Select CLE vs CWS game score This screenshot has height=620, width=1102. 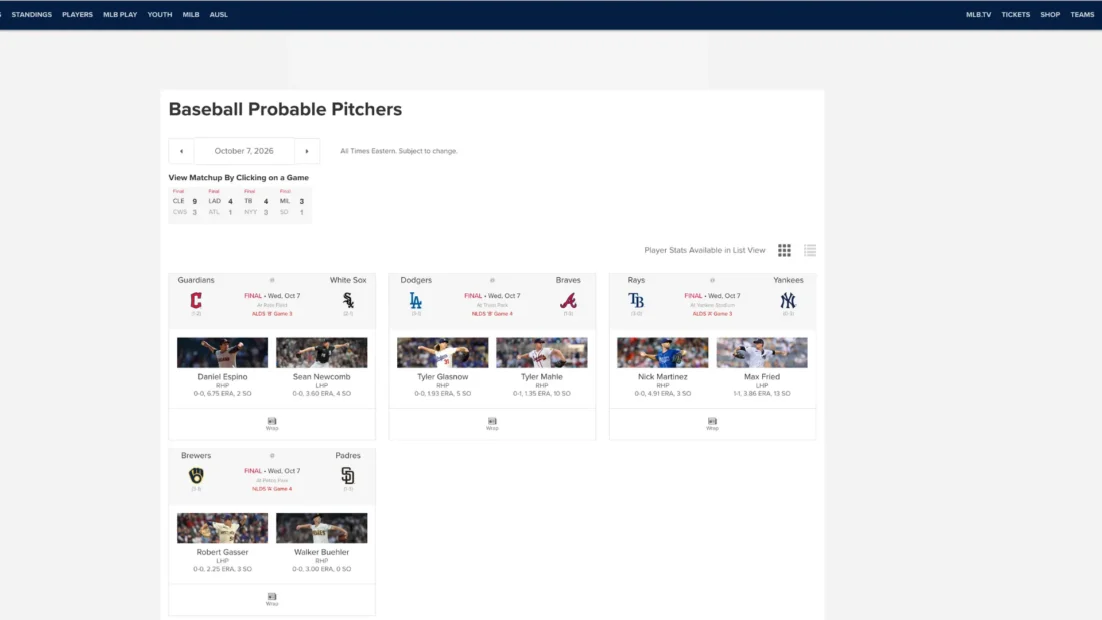[186, 204]
